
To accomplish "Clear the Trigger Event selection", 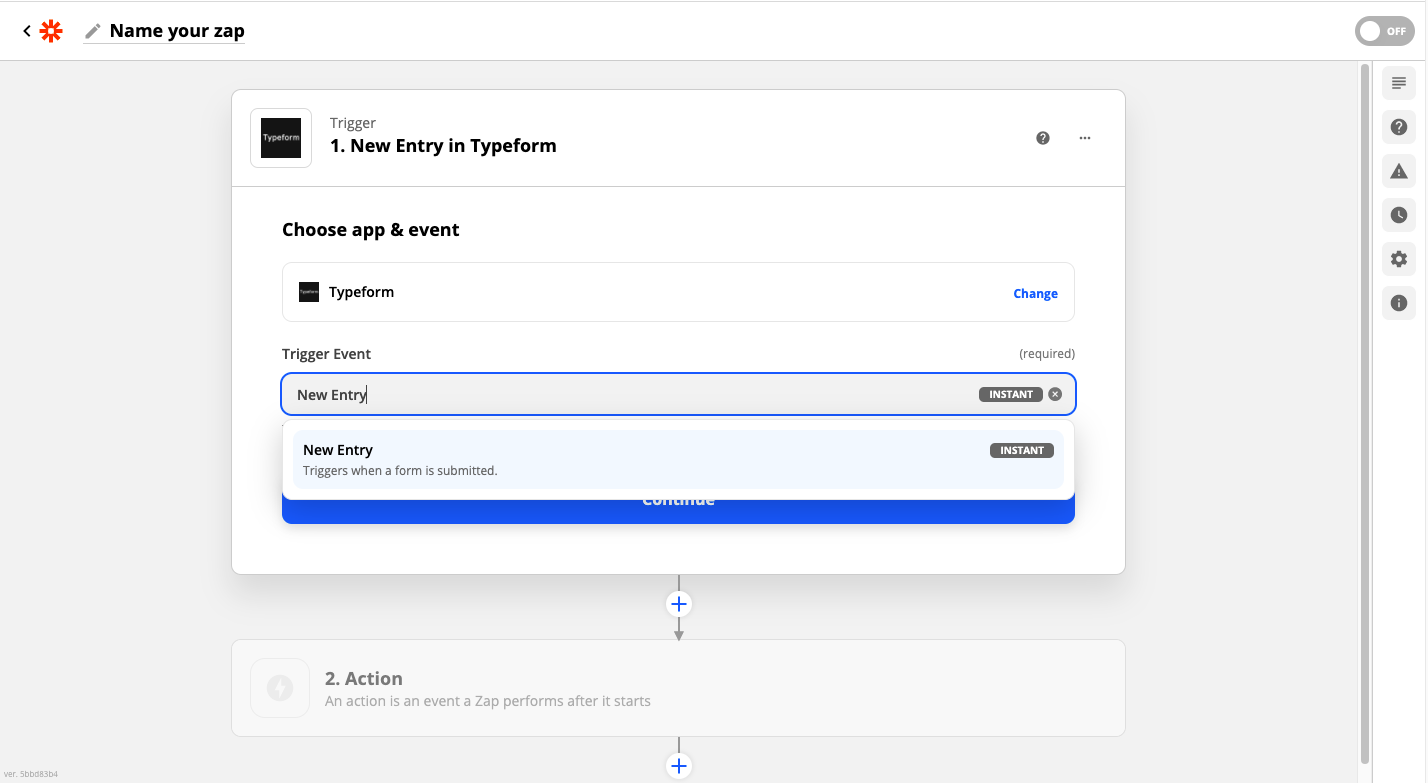I will pyautogui.click(x=1055, y=394).
